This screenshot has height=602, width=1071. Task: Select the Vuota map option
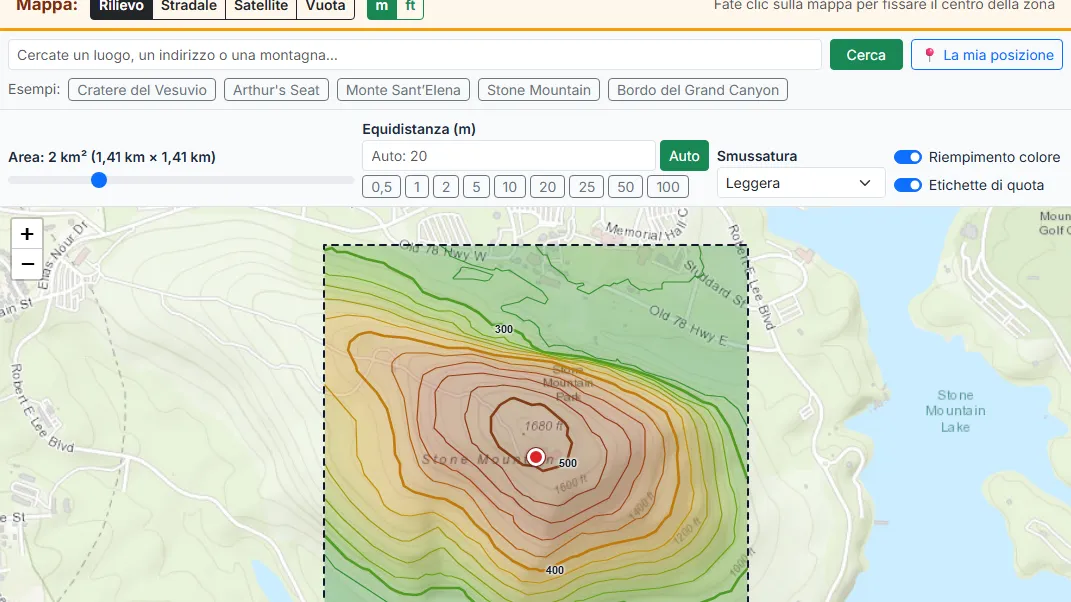(x=326, y=6)
